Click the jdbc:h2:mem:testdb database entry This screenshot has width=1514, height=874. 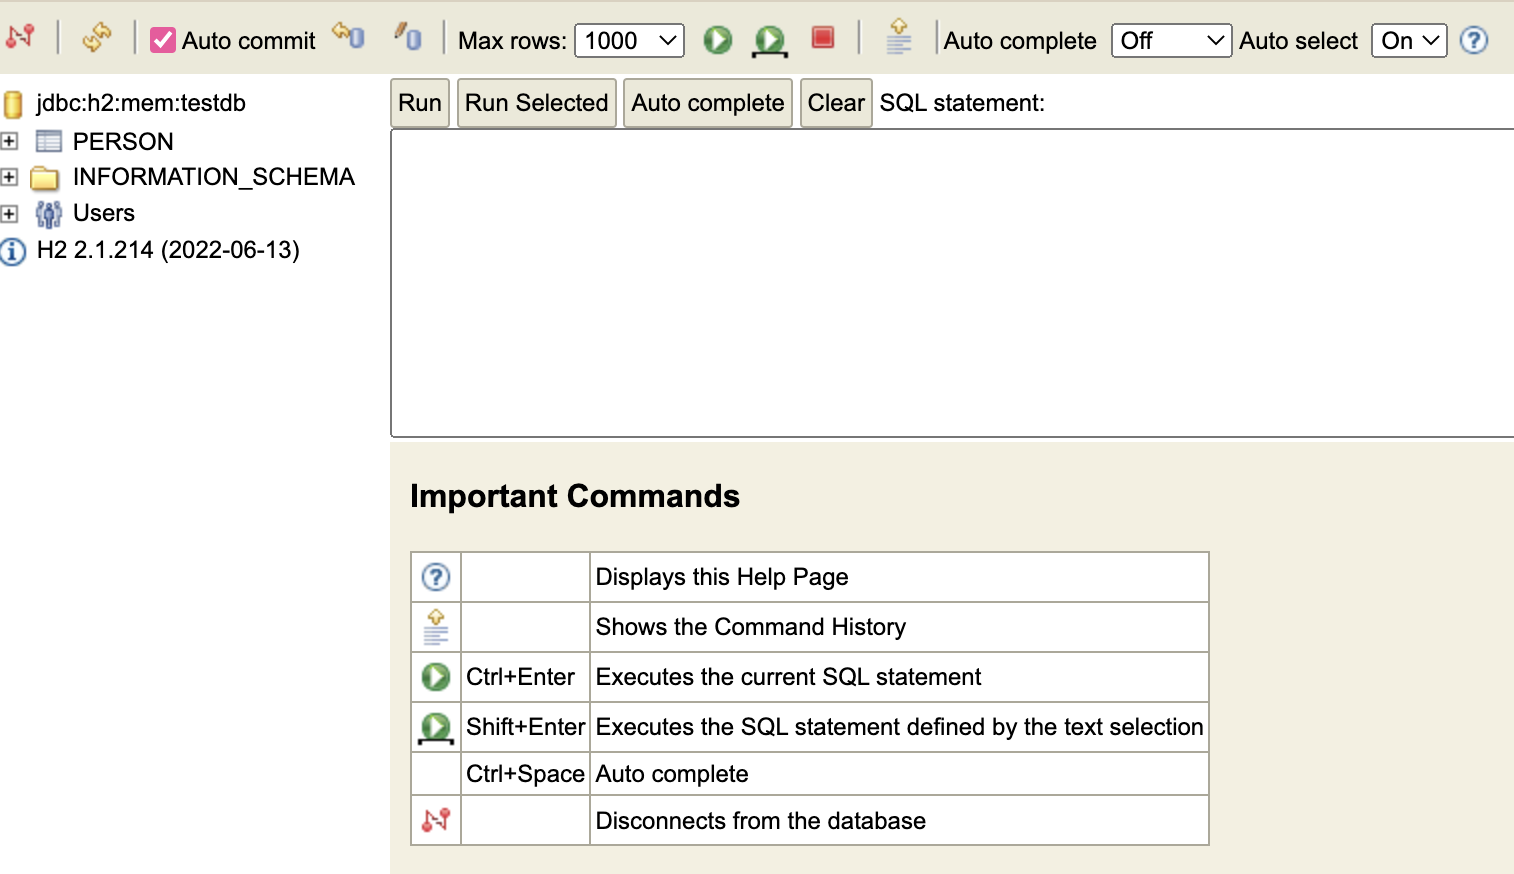click(x=141, y=103)
